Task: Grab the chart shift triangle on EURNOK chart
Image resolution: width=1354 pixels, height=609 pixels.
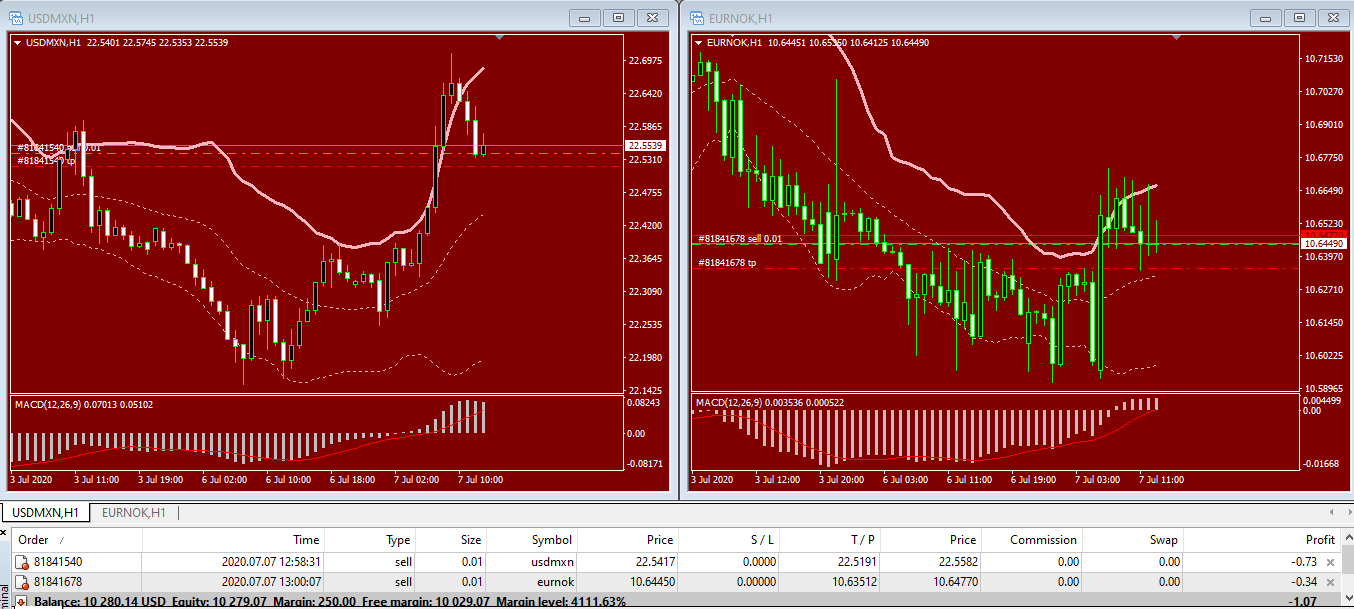Action: [x=1177, y=37]
